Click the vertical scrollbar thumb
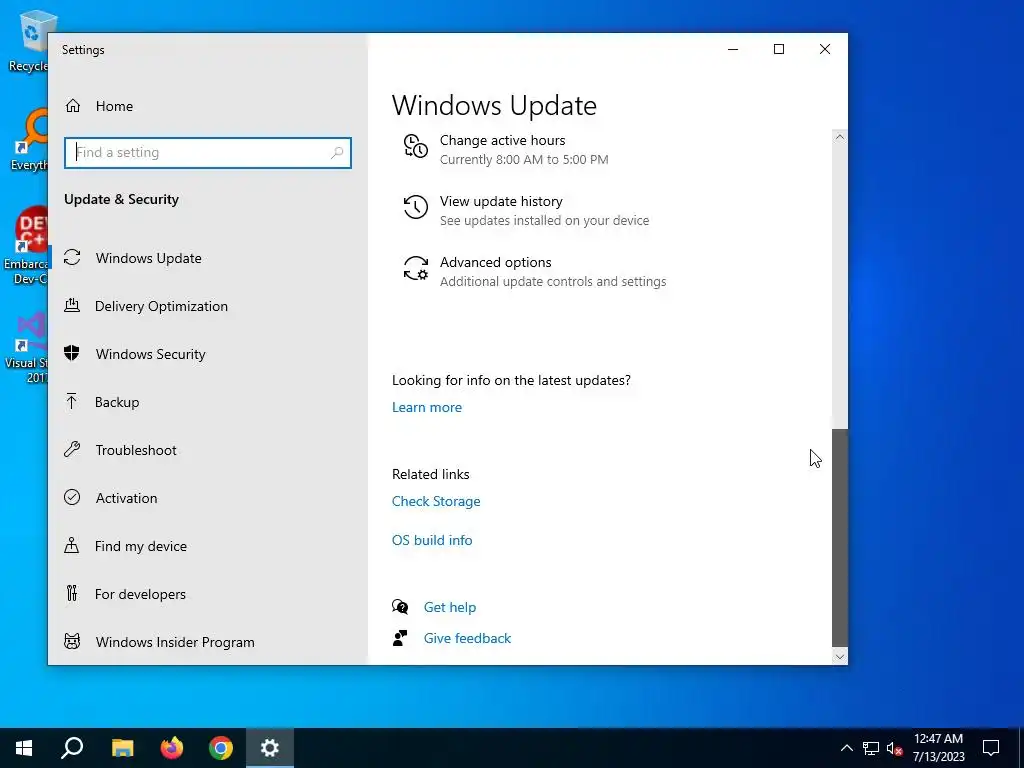The width and height of the screenshot is (1024, 768). 840,538
